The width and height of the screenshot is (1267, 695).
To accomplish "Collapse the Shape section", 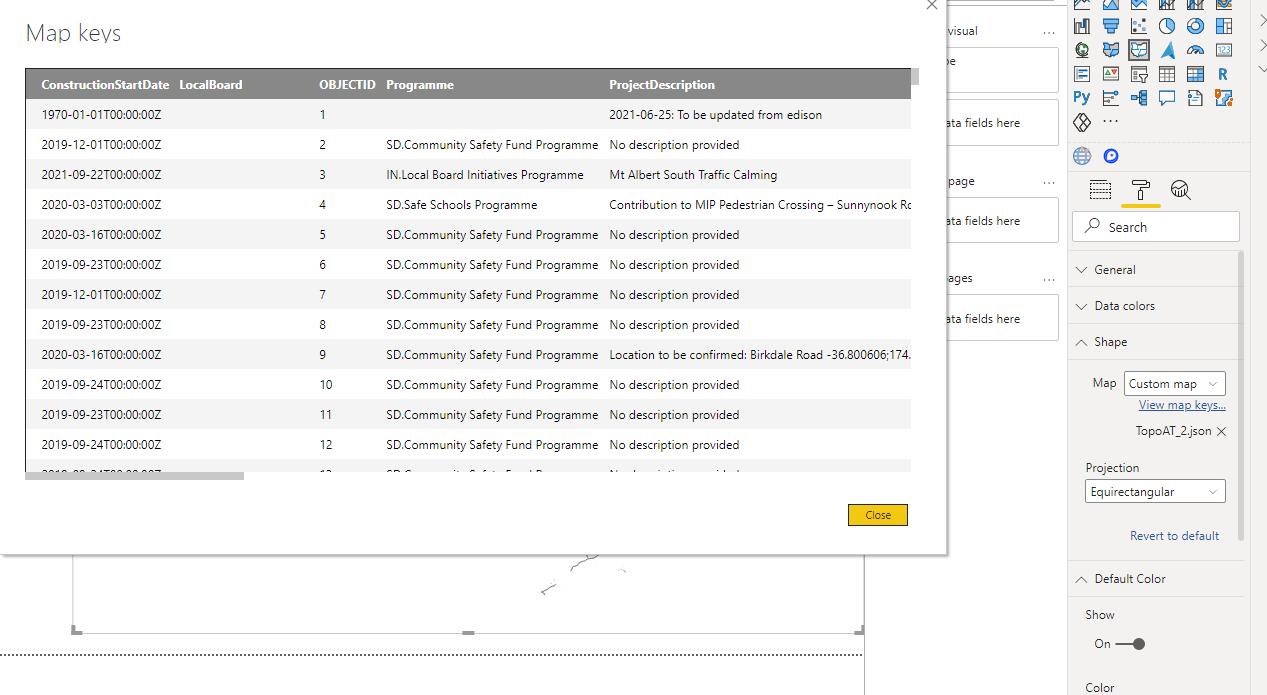I will [1154, 342].
